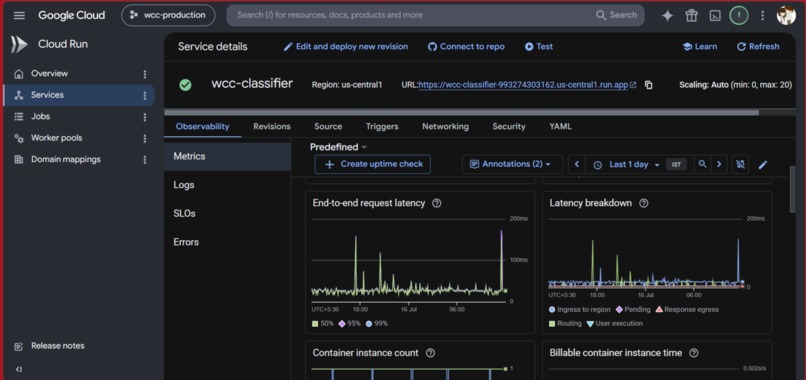
Task: Open more options next to Jobs
Action: tap(145, 117)
